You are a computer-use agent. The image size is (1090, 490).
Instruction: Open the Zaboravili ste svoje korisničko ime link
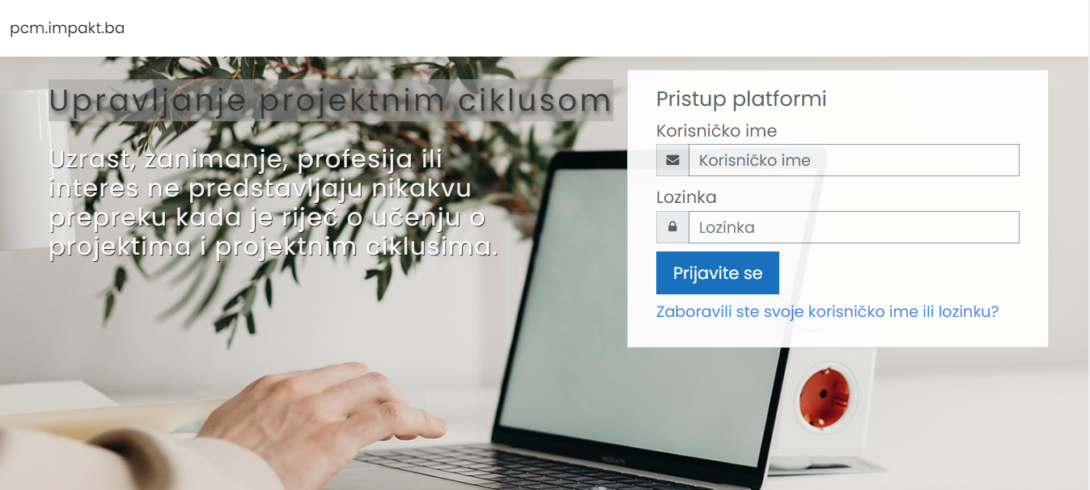click(827, 311)
